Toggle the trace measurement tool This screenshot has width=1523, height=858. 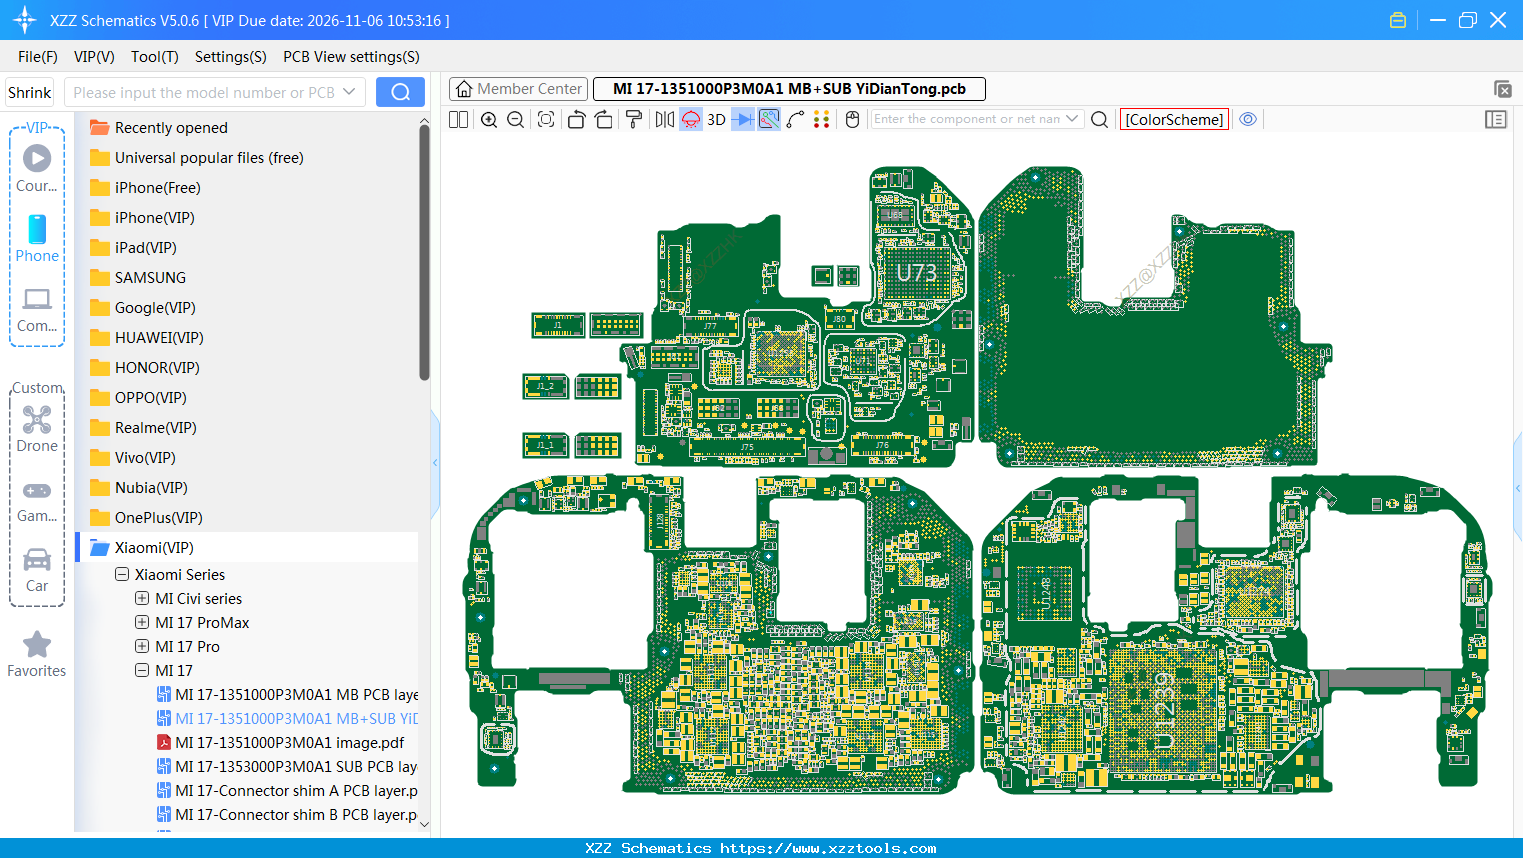pyautogui.click(x=796, y=119)
